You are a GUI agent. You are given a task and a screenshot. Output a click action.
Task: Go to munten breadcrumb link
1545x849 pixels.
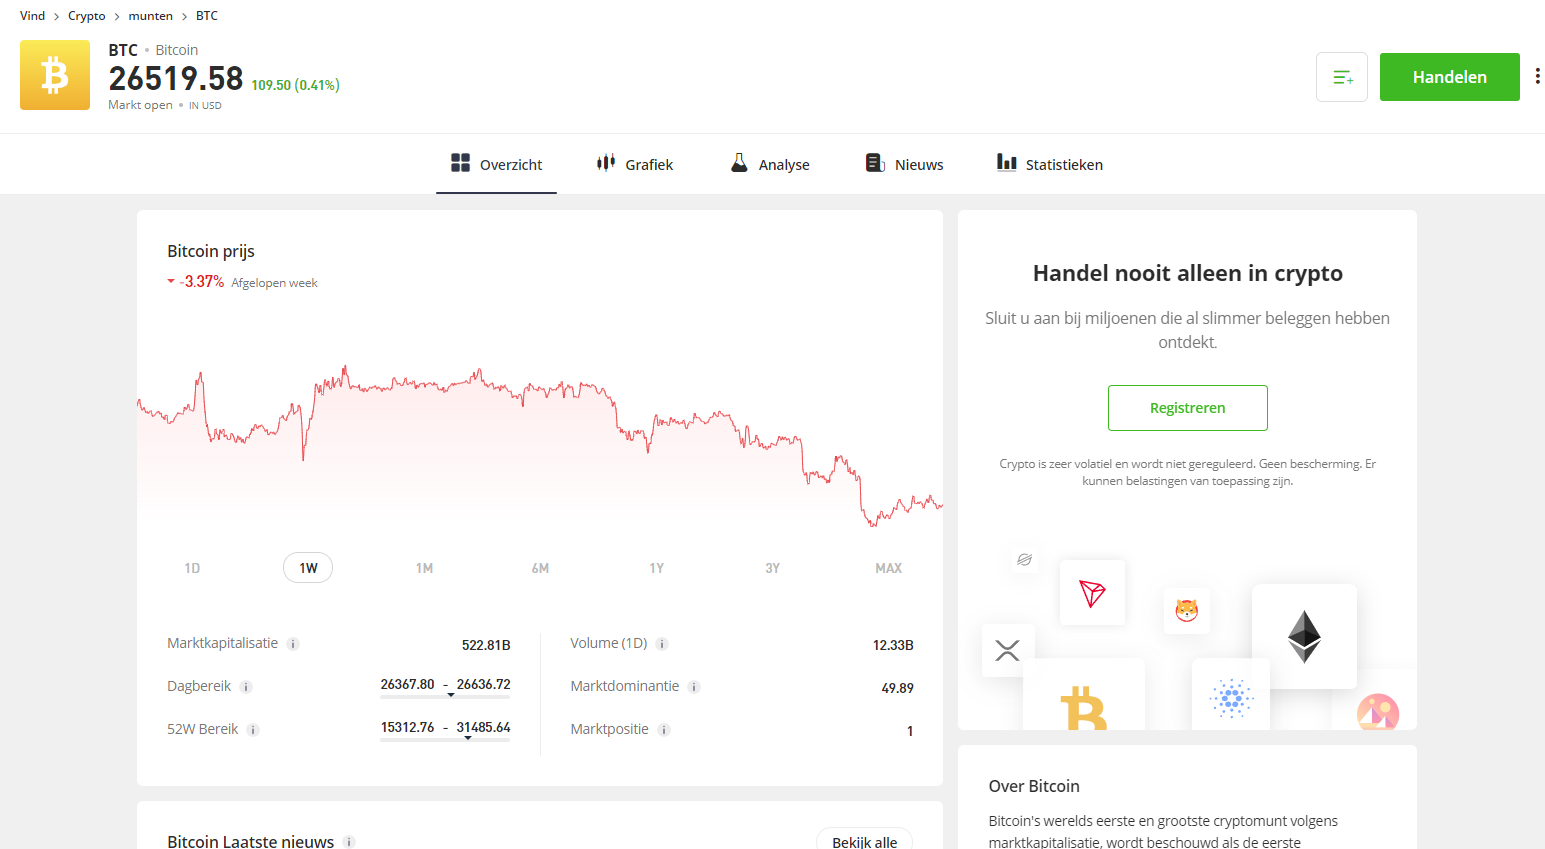150,16
